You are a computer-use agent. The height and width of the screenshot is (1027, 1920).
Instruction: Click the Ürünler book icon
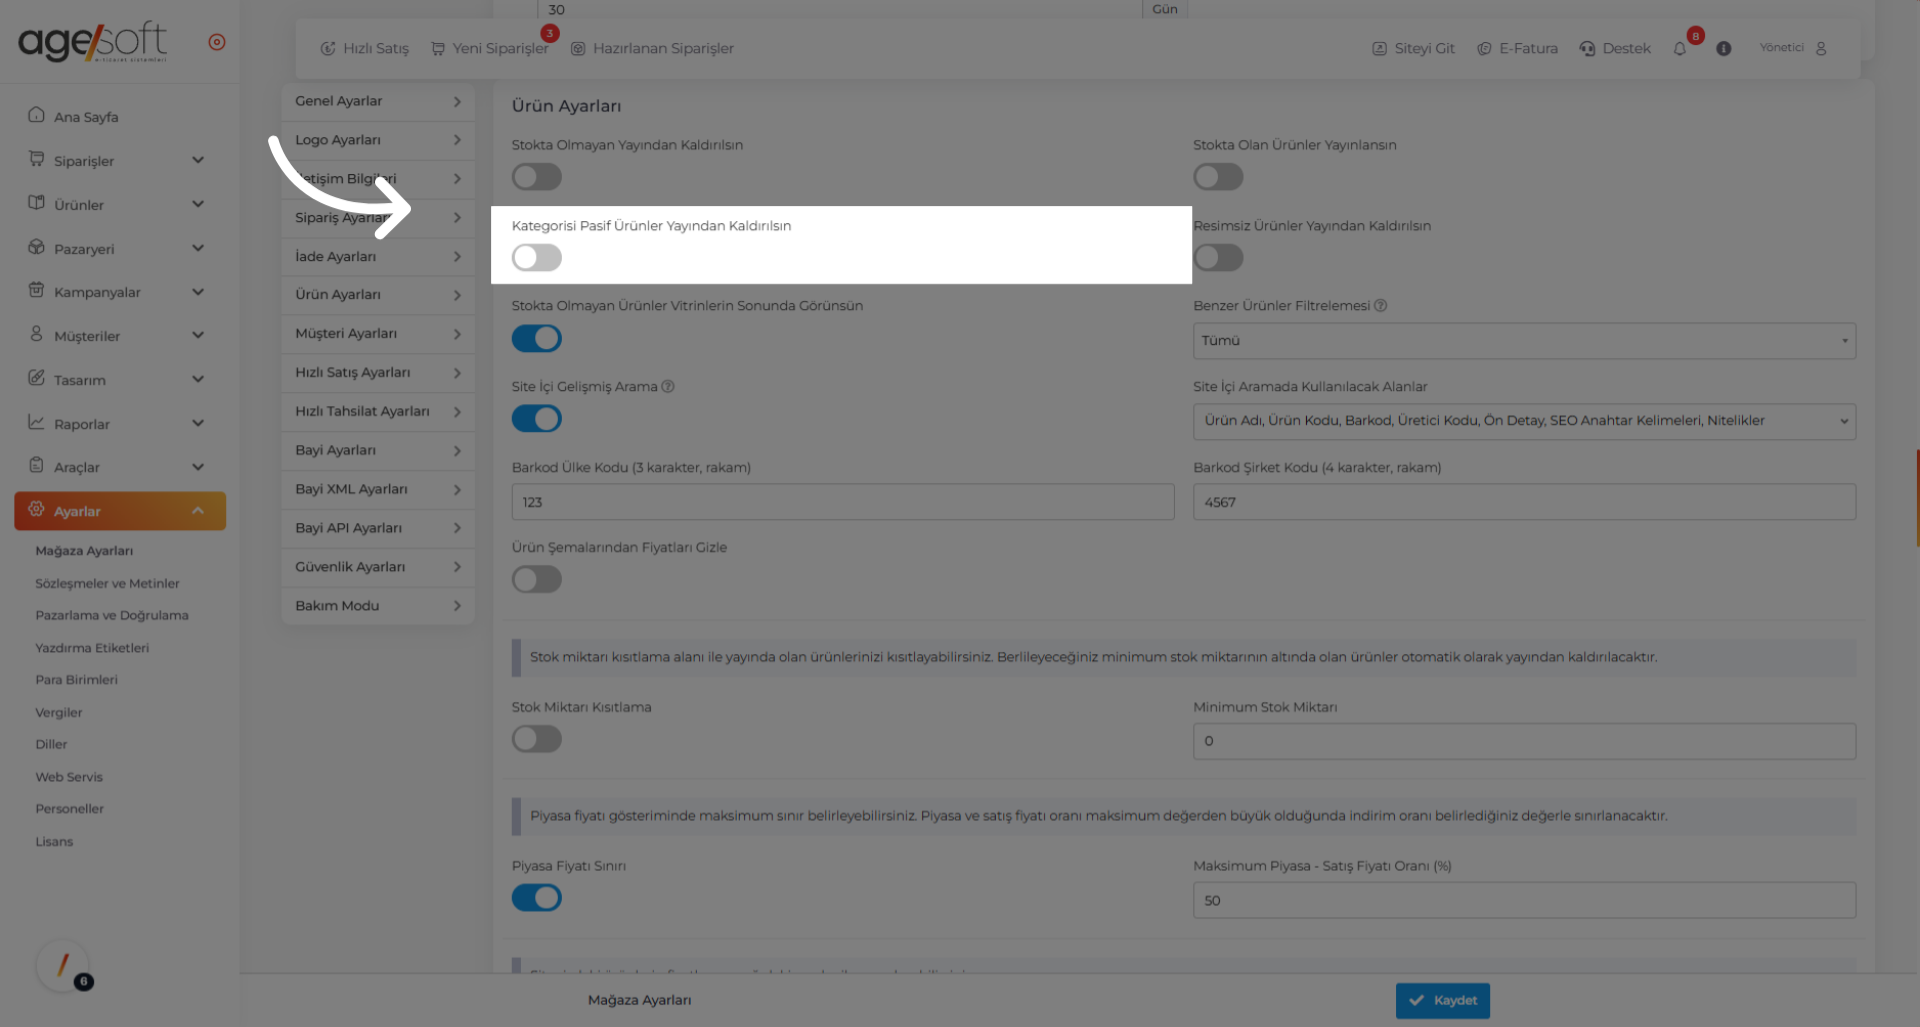37,203
